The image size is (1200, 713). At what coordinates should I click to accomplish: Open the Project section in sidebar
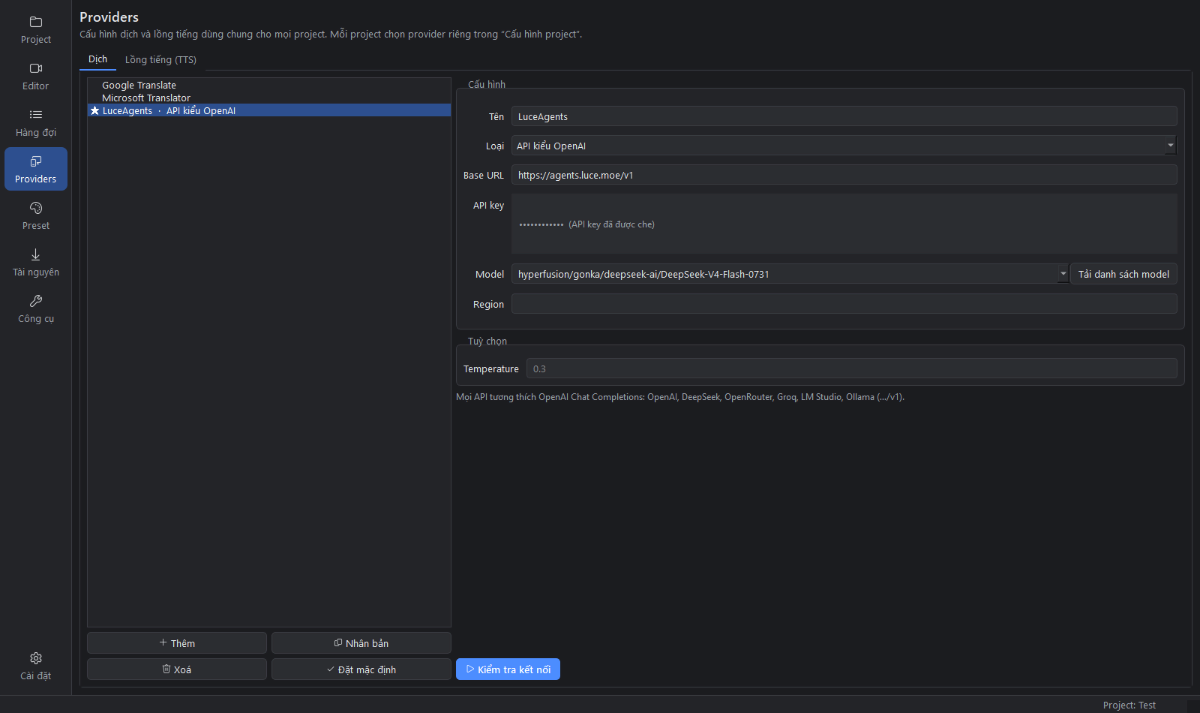(x=36, y=30)
